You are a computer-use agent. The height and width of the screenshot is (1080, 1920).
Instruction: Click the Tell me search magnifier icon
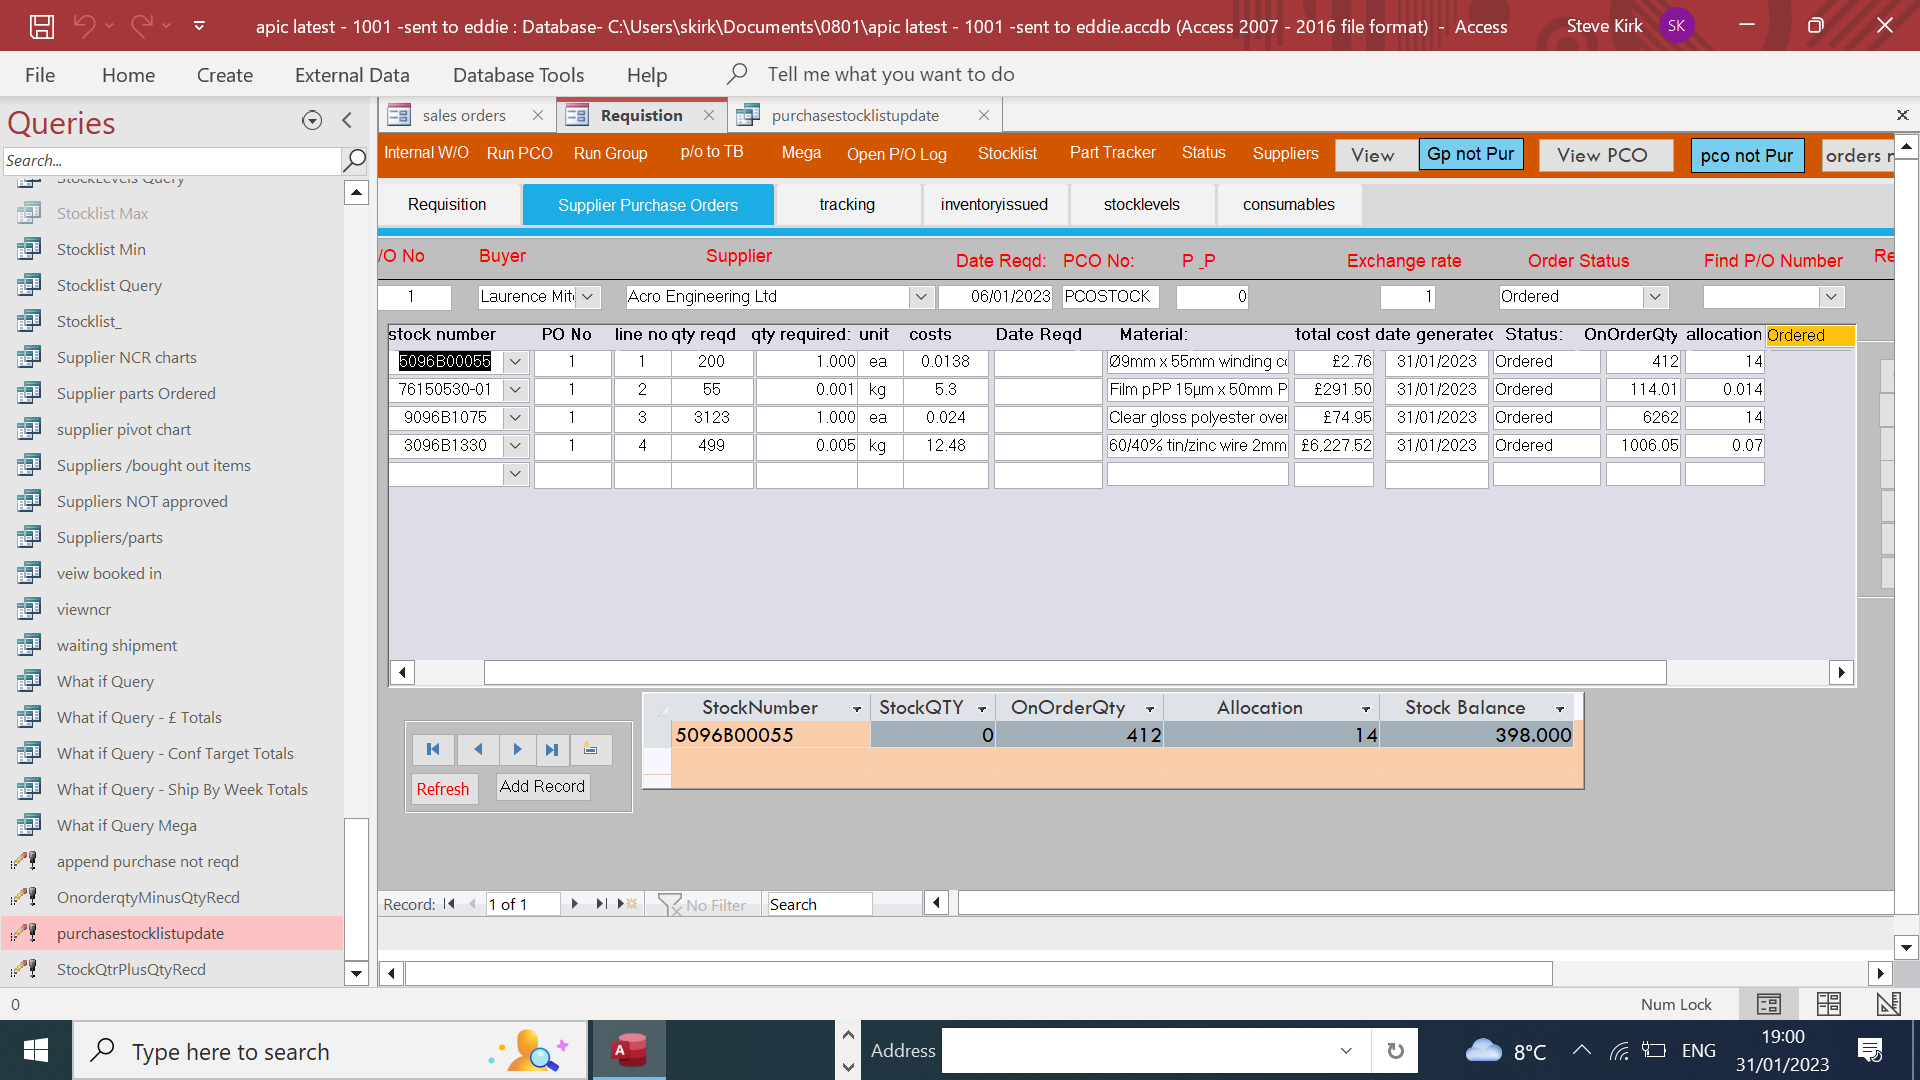pos(737,74)
